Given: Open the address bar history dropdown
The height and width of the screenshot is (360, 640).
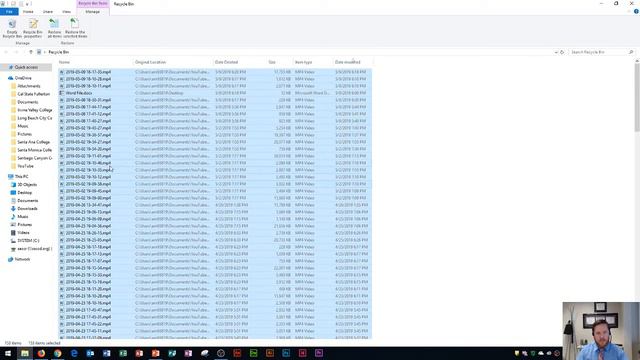Looking at the screenshot, I should click(556, 52).
